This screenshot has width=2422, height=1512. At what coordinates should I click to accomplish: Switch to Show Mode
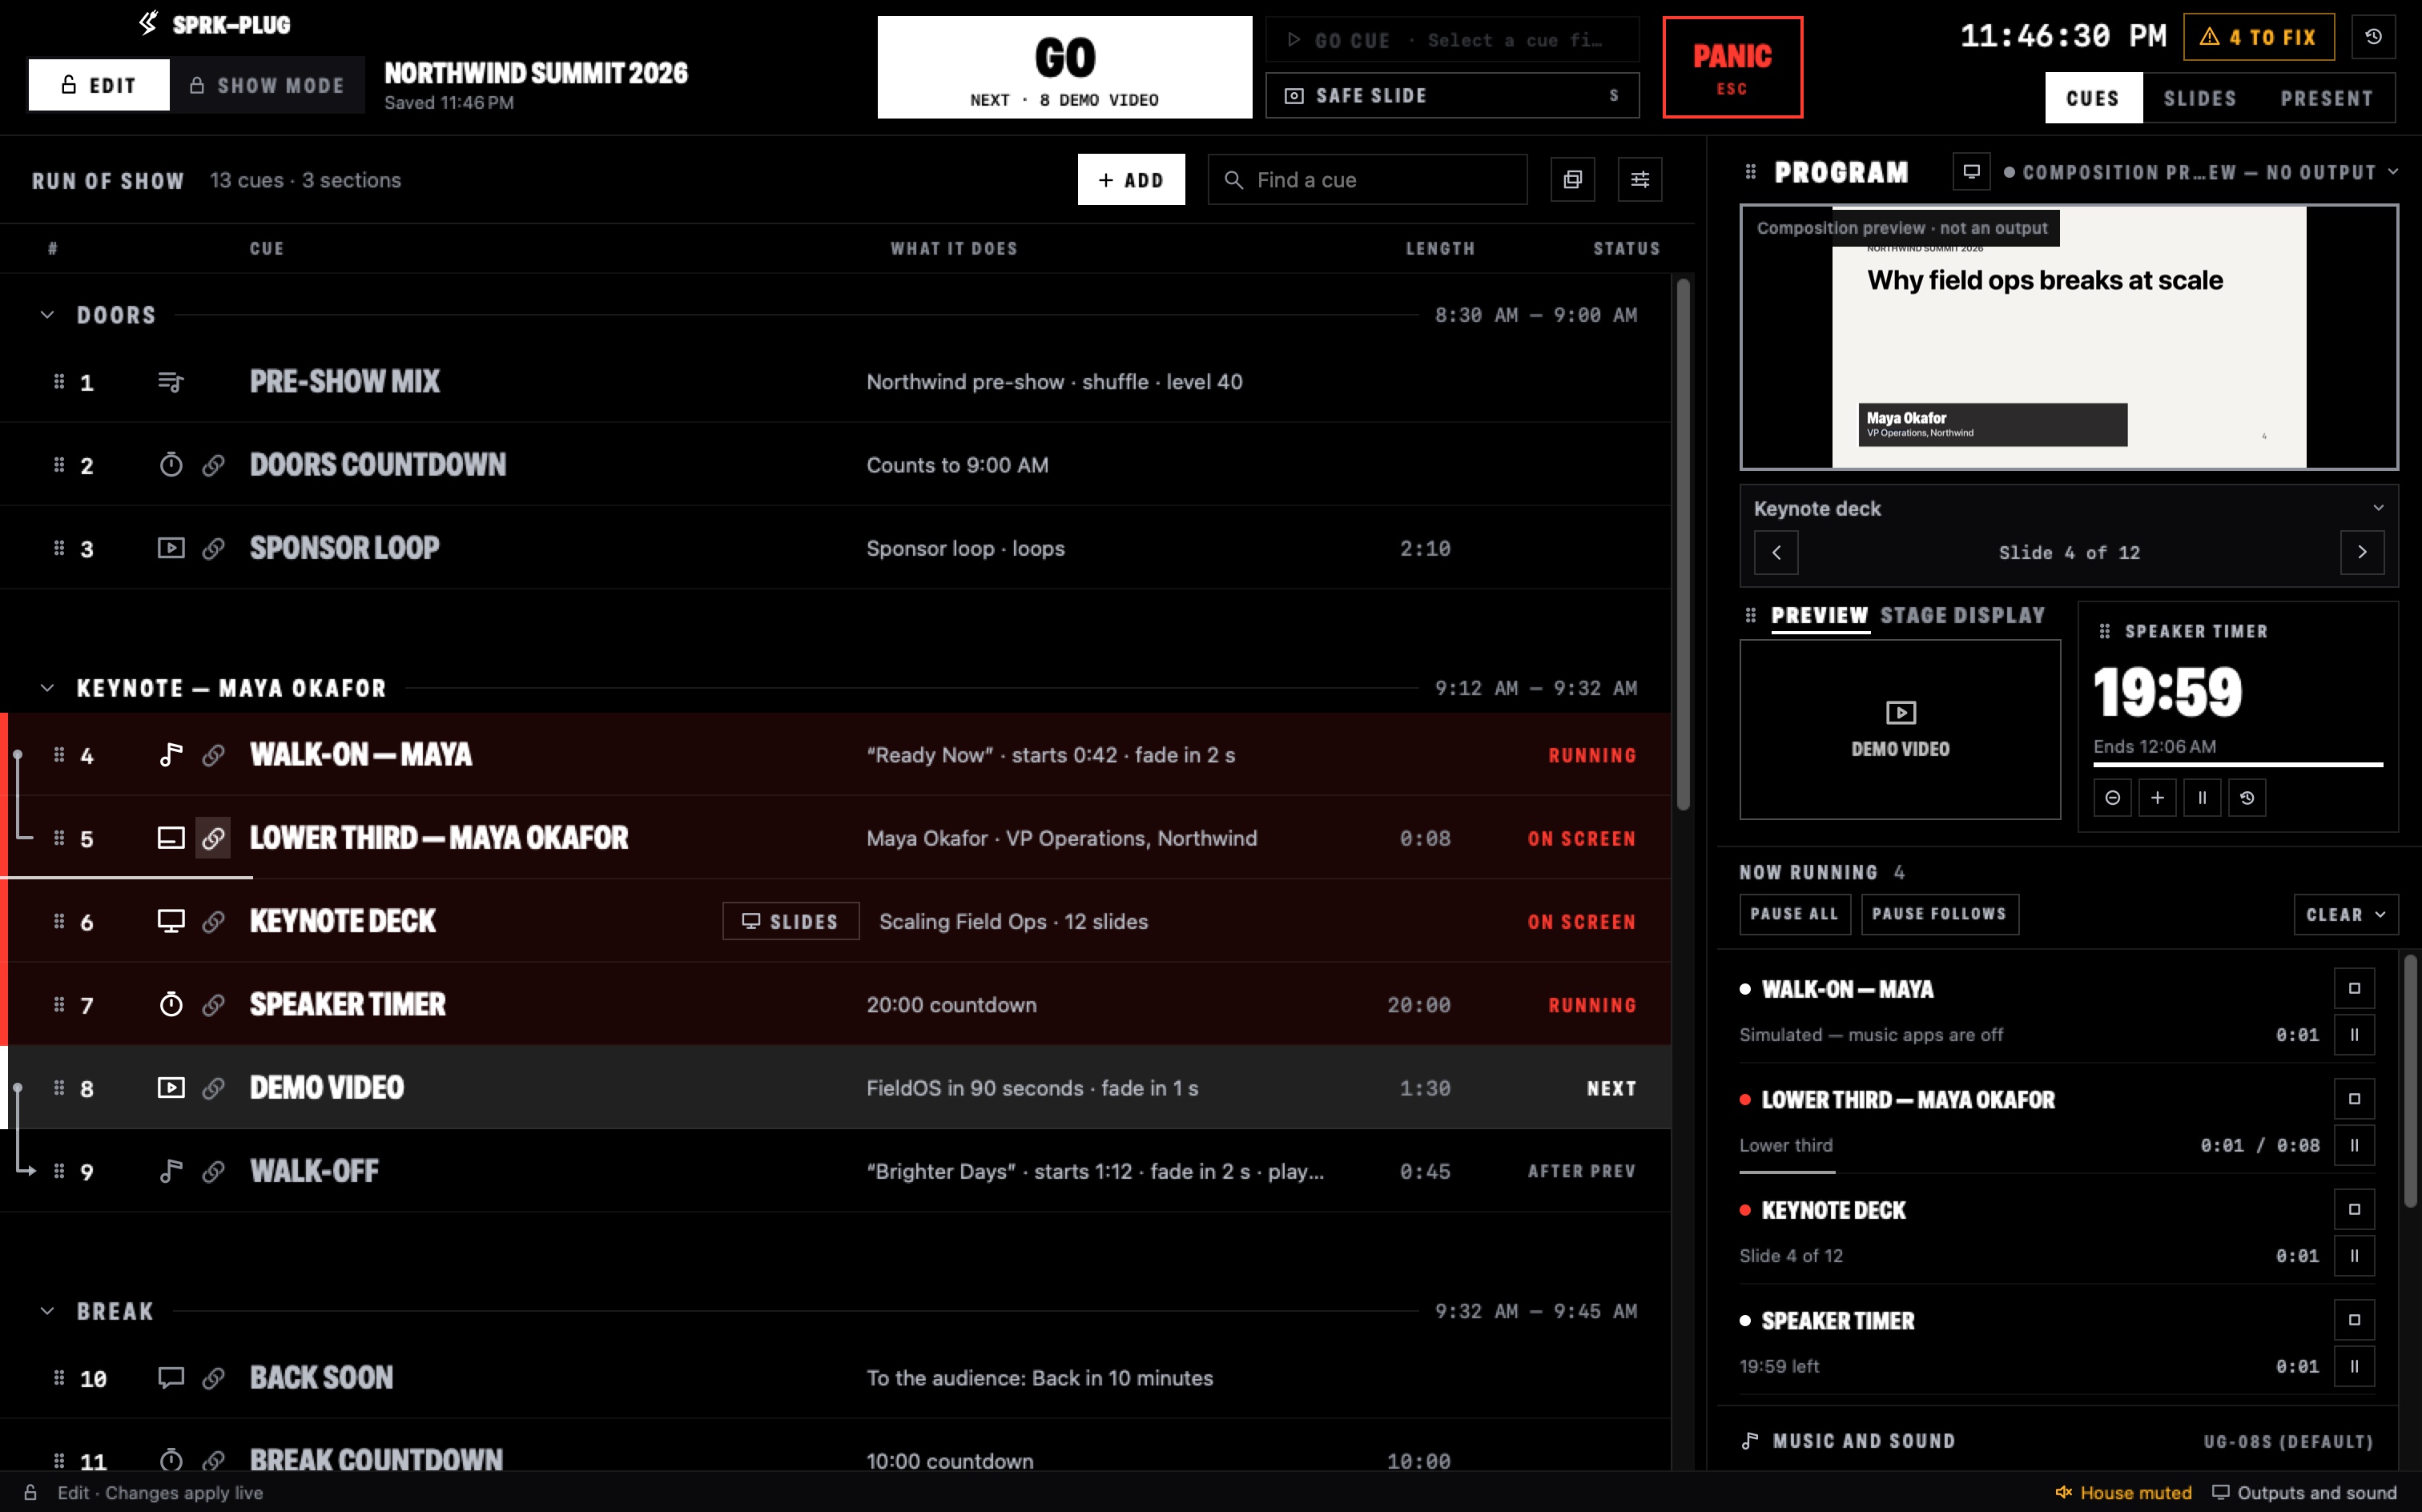tap(267, 85)
